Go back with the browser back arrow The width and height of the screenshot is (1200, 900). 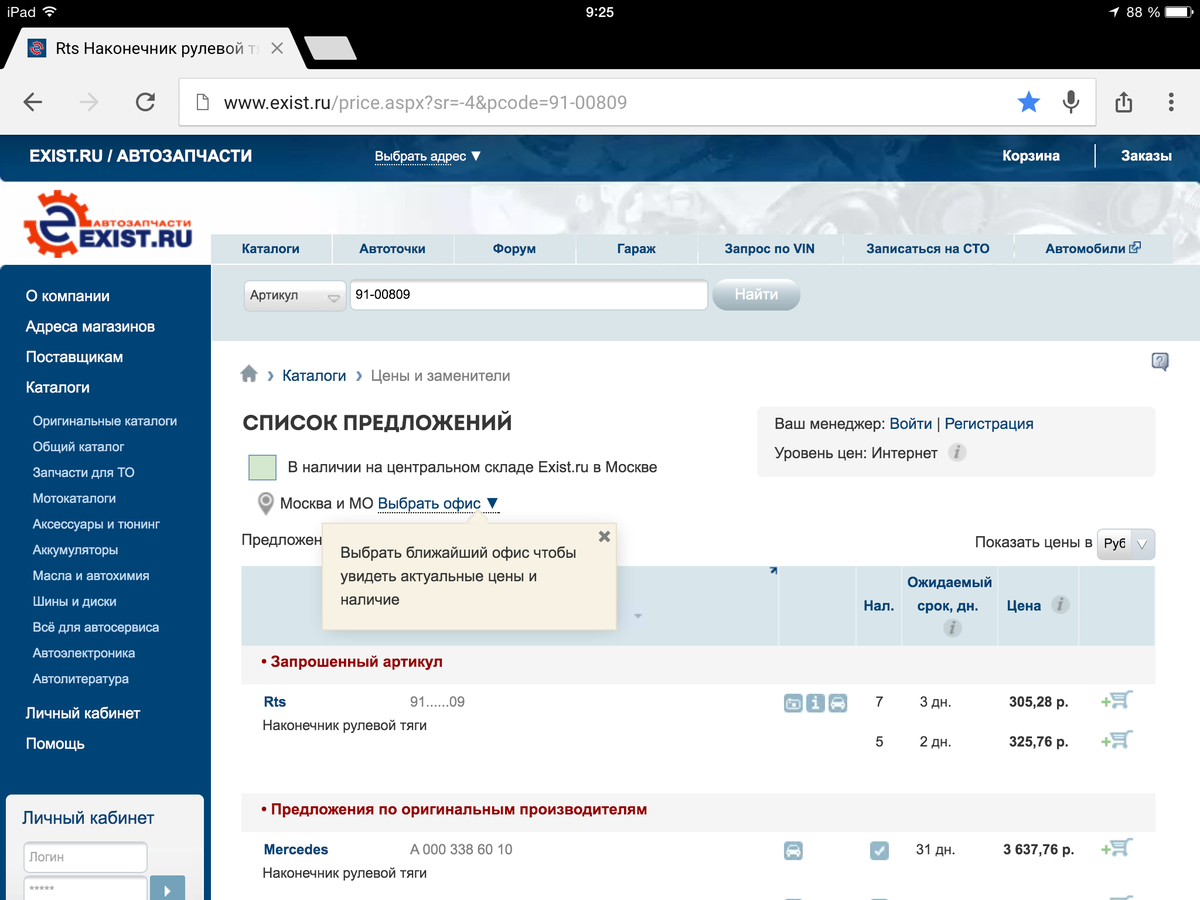click(x=33, y=102)
